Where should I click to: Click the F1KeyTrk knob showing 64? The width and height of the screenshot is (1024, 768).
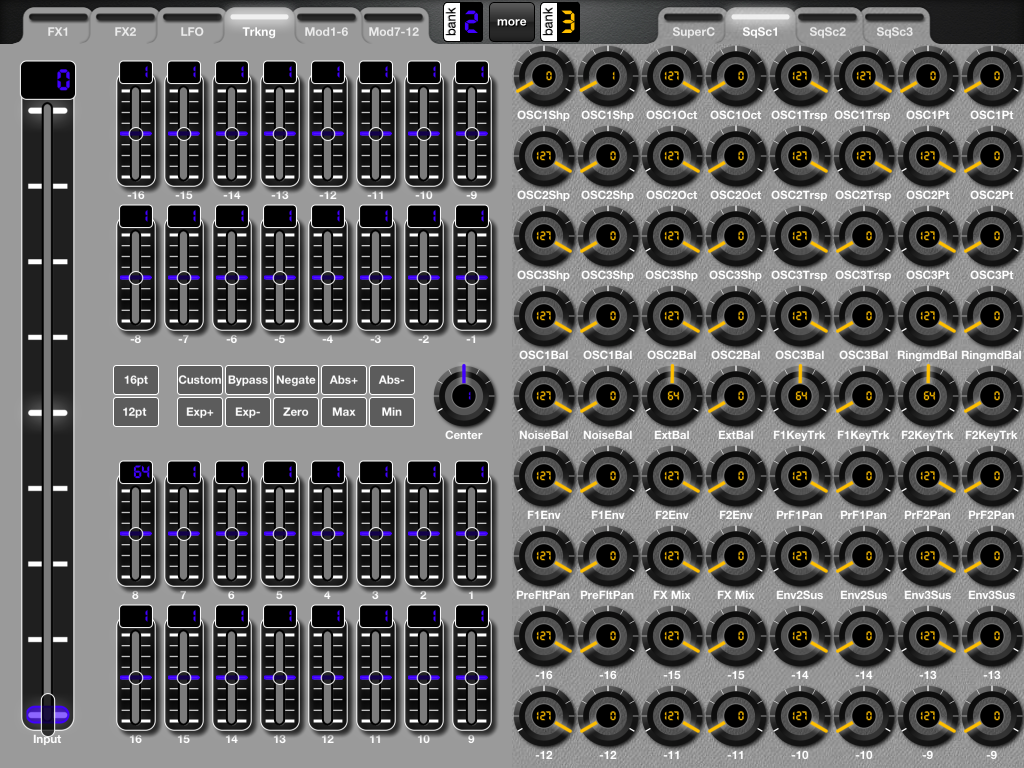click(x=799, y=396)
